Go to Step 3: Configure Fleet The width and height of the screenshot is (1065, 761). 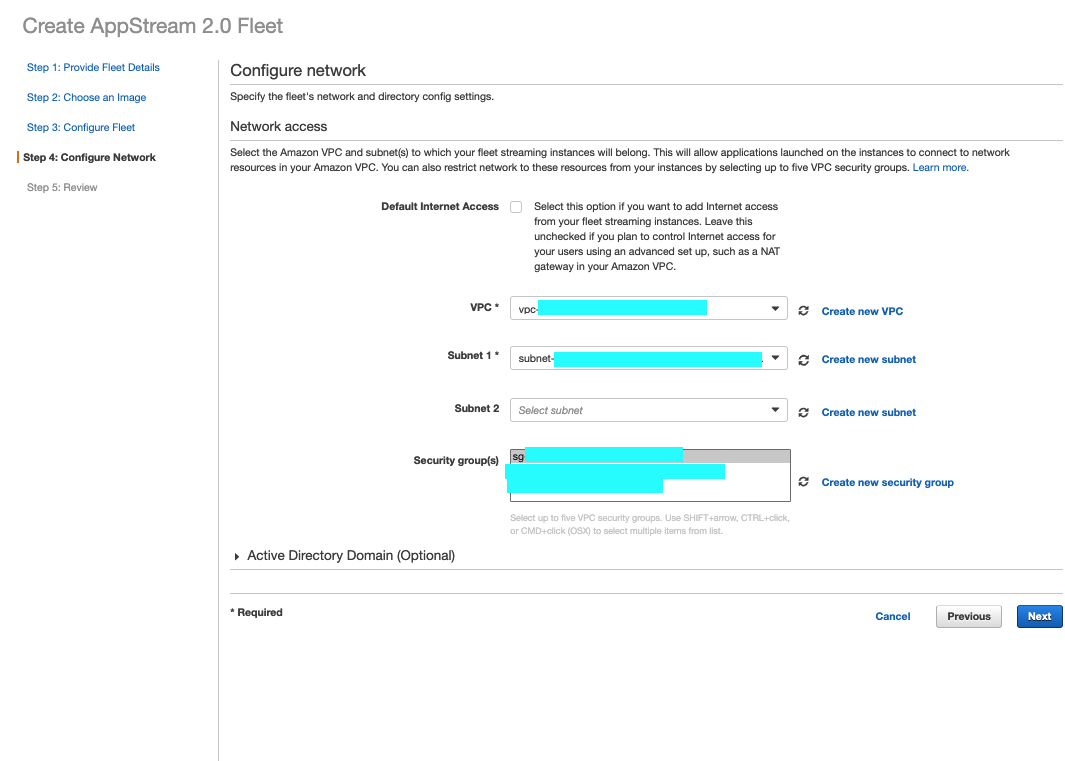81,127
